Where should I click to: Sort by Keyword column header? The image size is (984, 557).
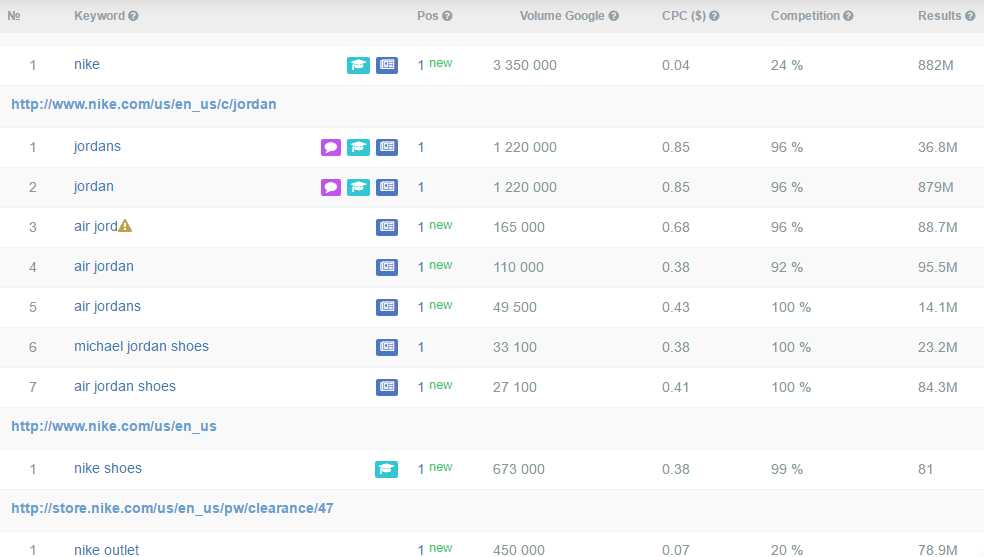(x=99, y=16)
